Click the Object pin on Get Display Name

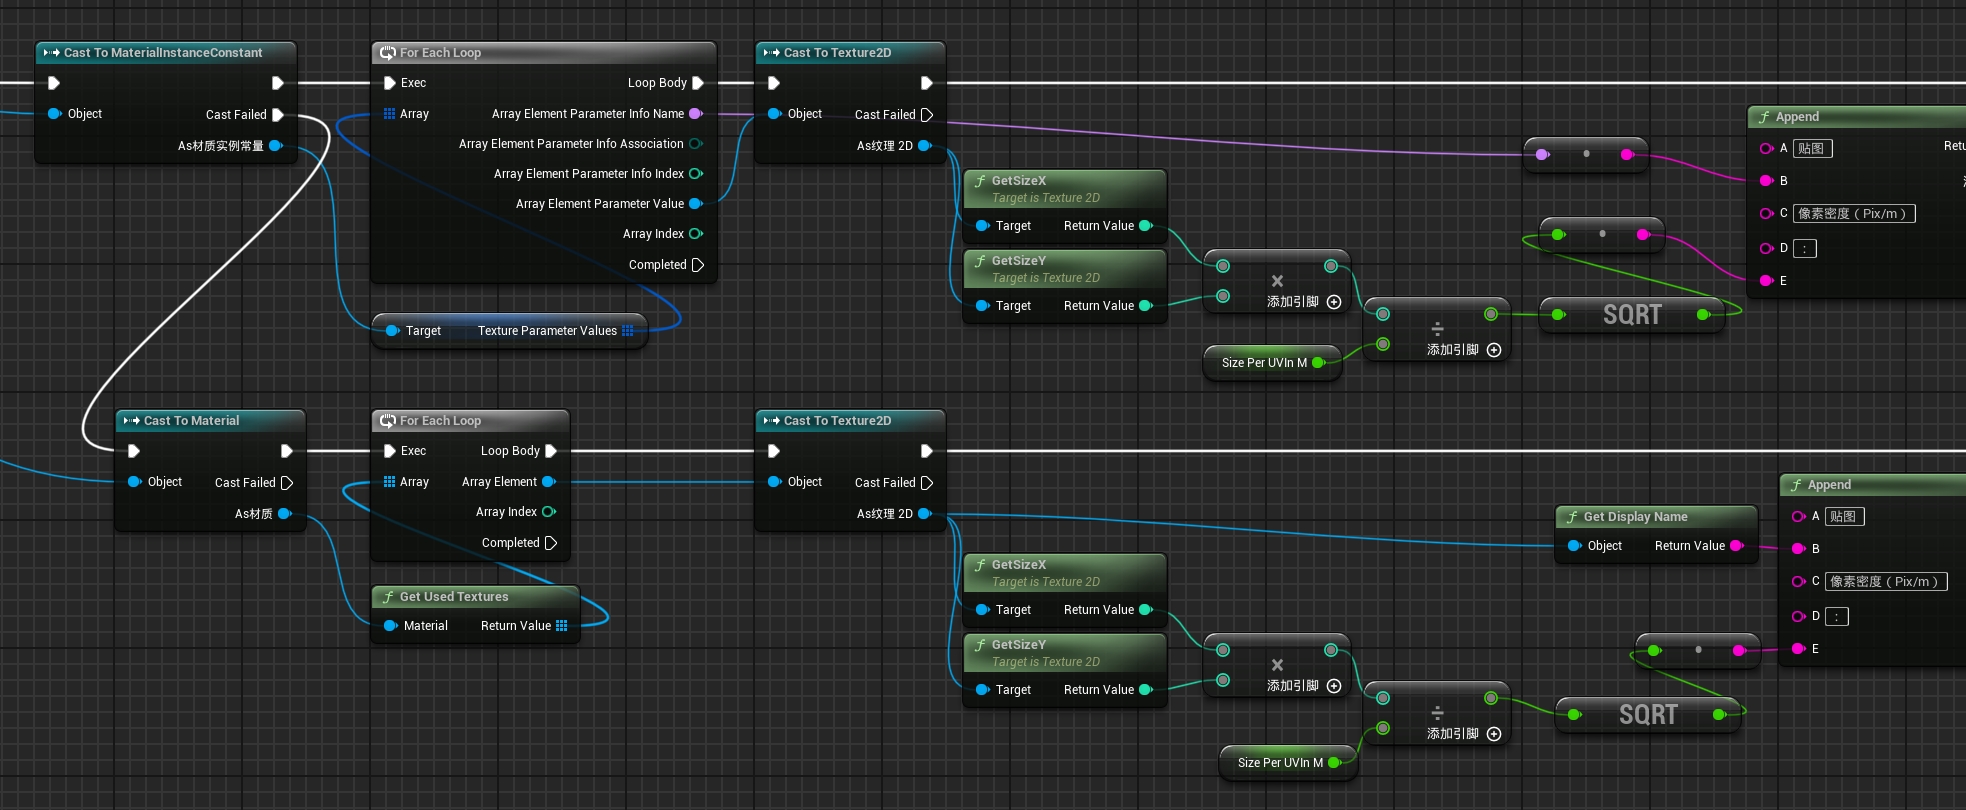[1575, 546]
